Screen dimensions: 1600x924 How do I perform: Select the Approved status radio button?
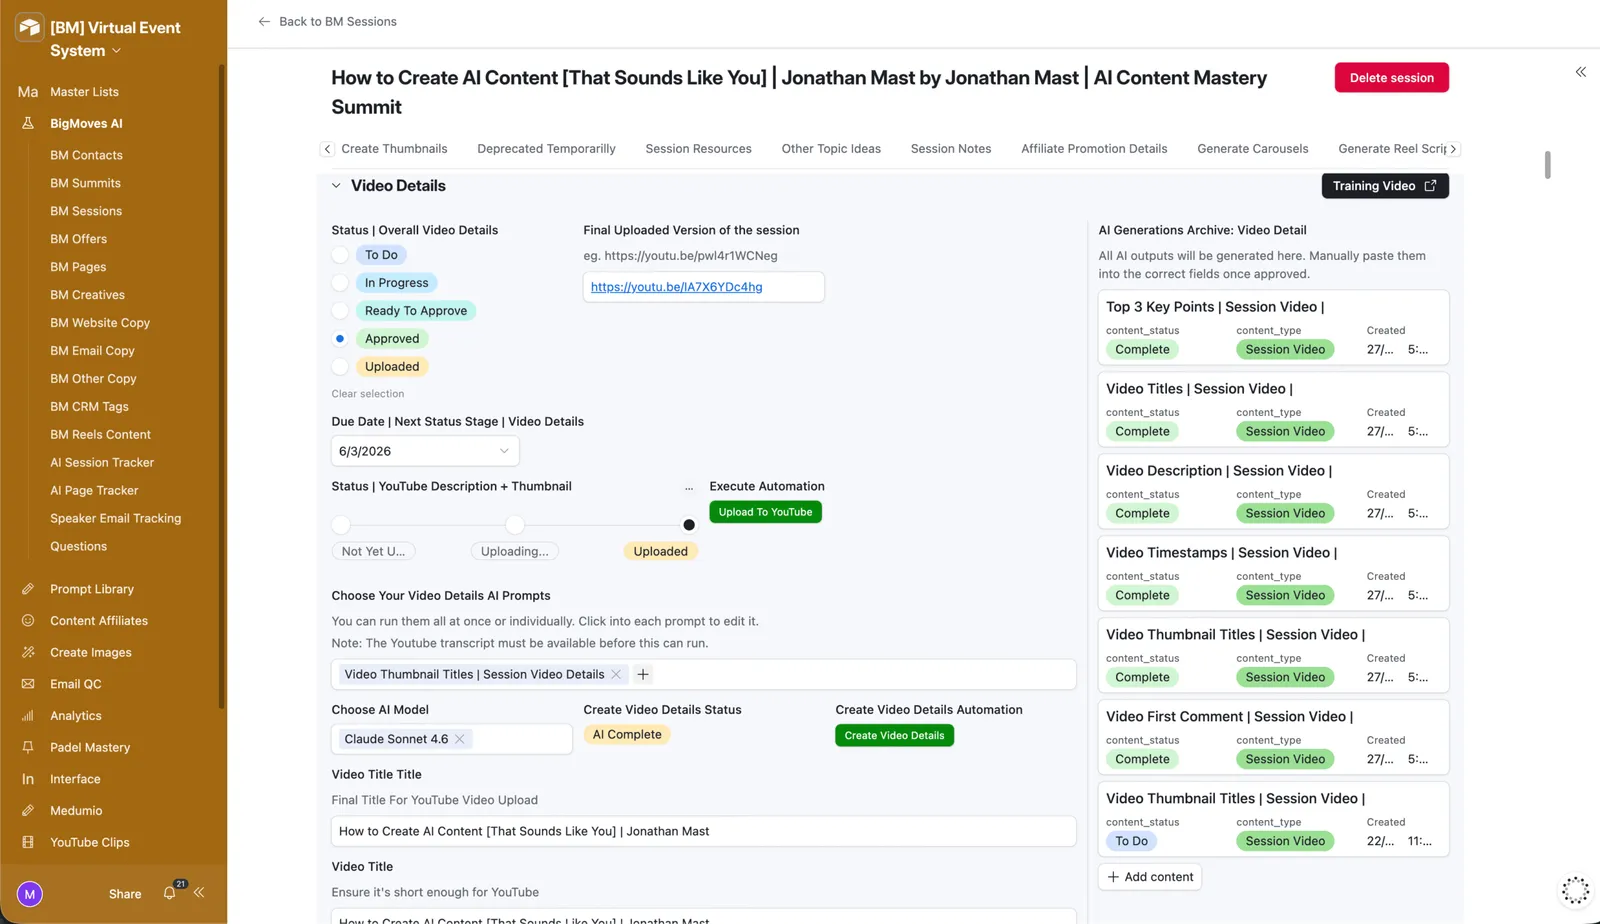pos(340,339)
